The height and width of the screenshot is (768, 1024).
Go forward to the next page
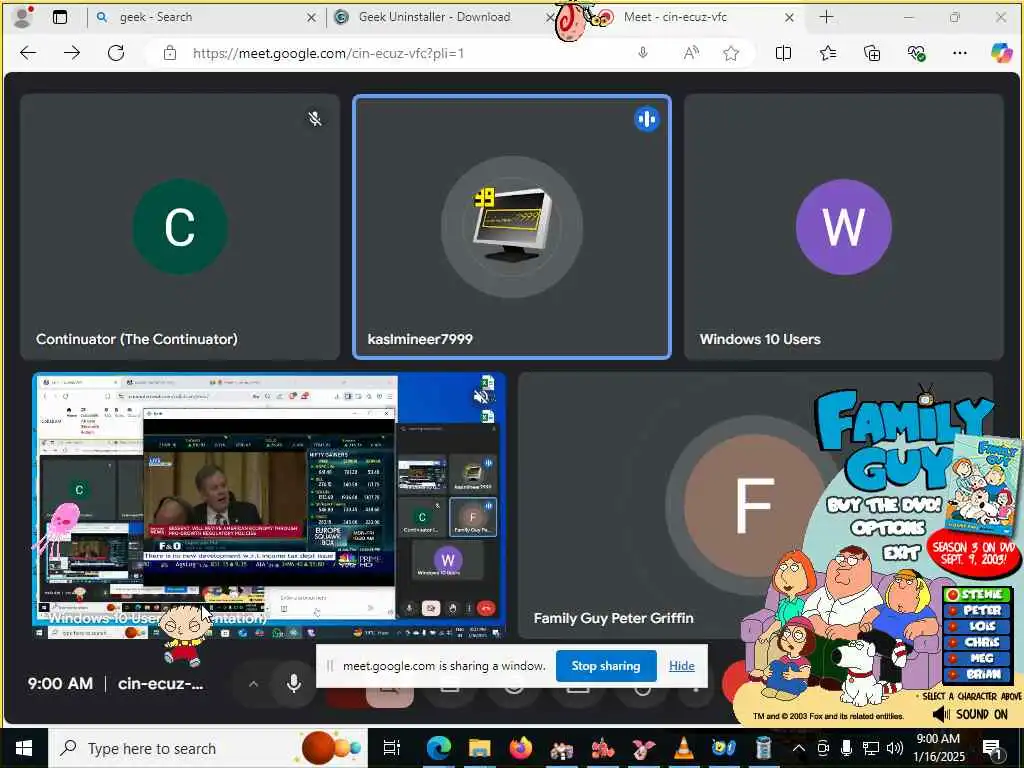tap(72, 53)
